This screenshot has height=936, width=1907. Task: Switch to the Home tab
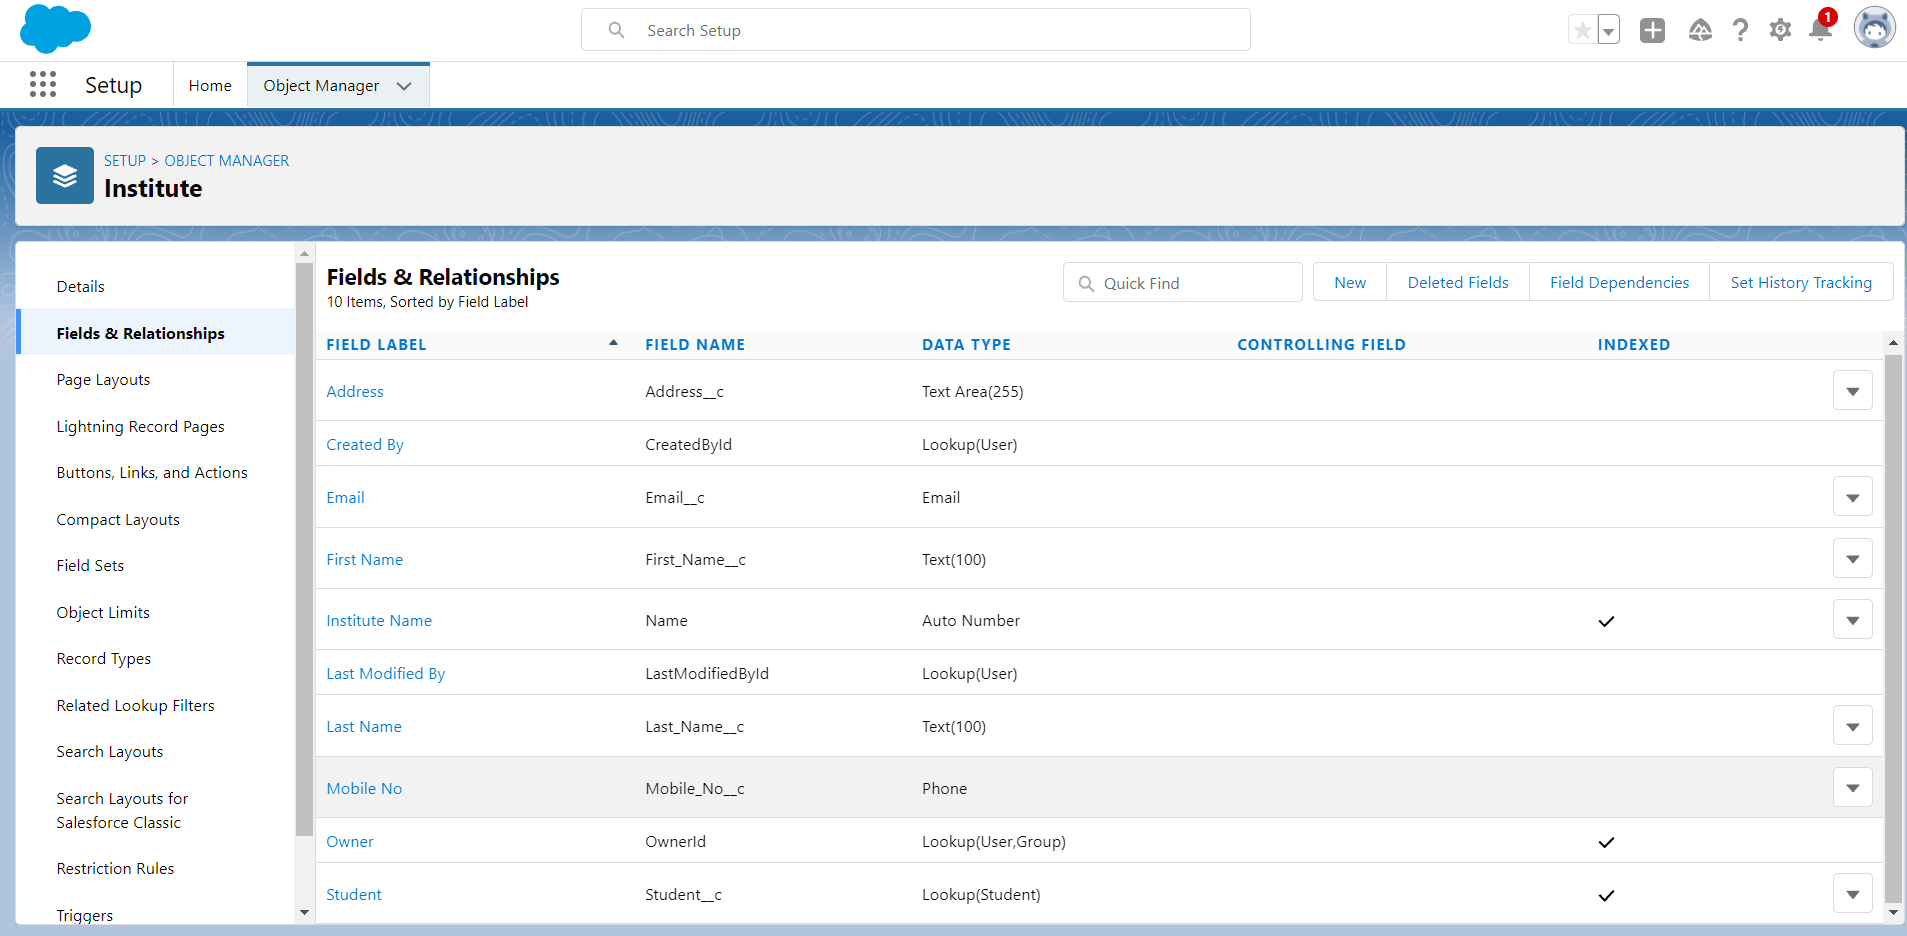pyautogui.click(x=210, y=86)
